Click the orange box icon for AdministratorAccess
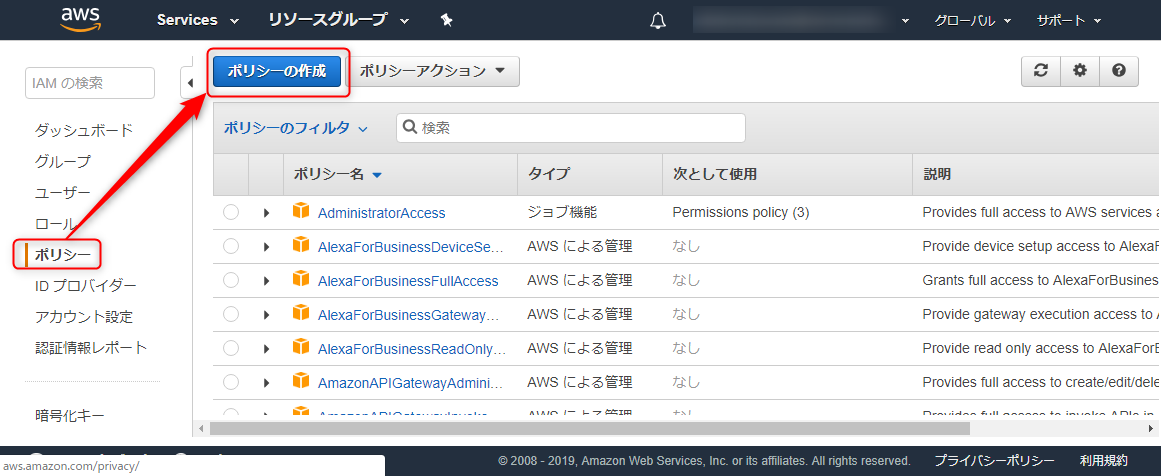1161x476 pixels. tap(301, 212)
